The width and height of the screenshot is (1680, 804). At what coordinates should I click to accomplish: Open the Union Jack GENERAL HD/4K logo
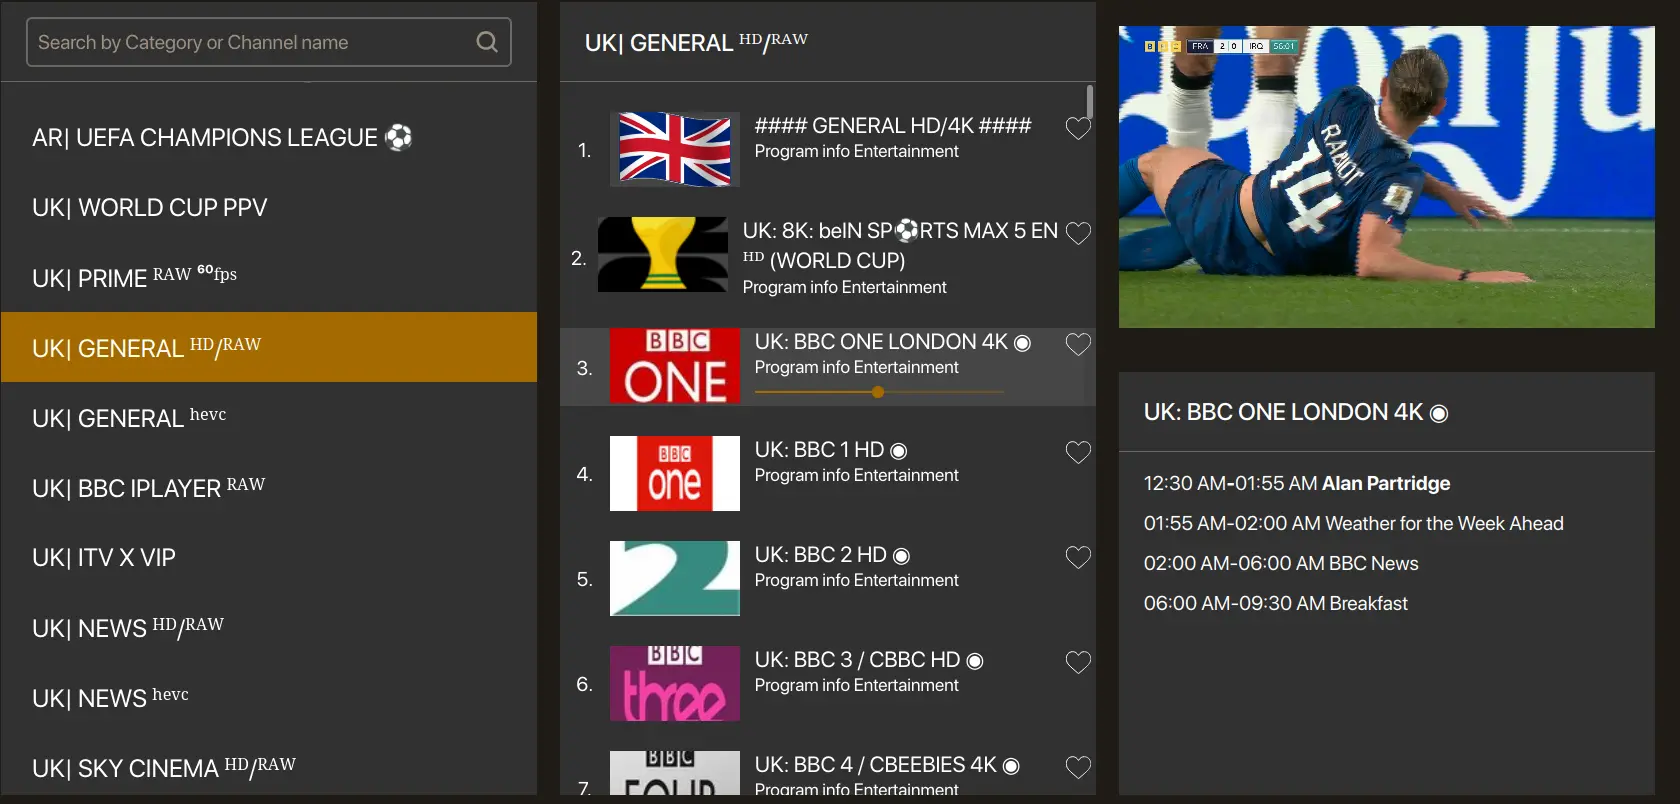pyautogui.click(x=675, y=149)
